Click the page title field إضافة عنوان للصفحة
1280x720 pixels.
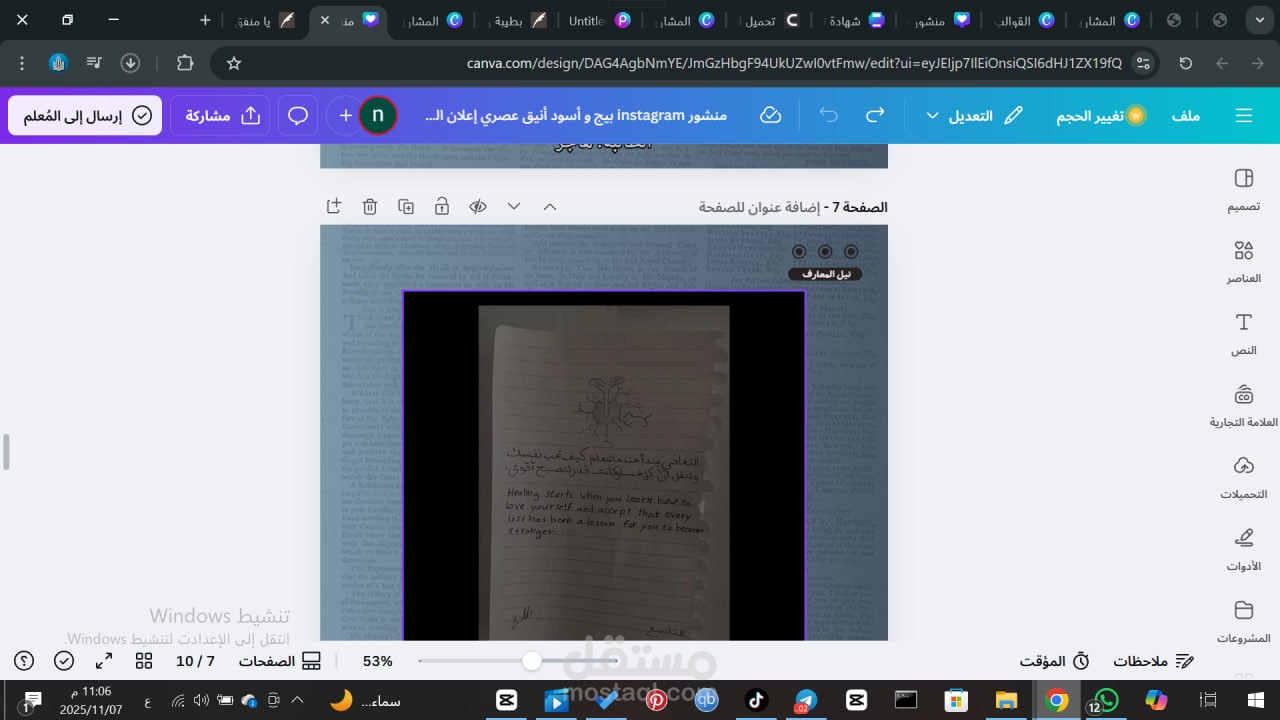tap(759, 207)
